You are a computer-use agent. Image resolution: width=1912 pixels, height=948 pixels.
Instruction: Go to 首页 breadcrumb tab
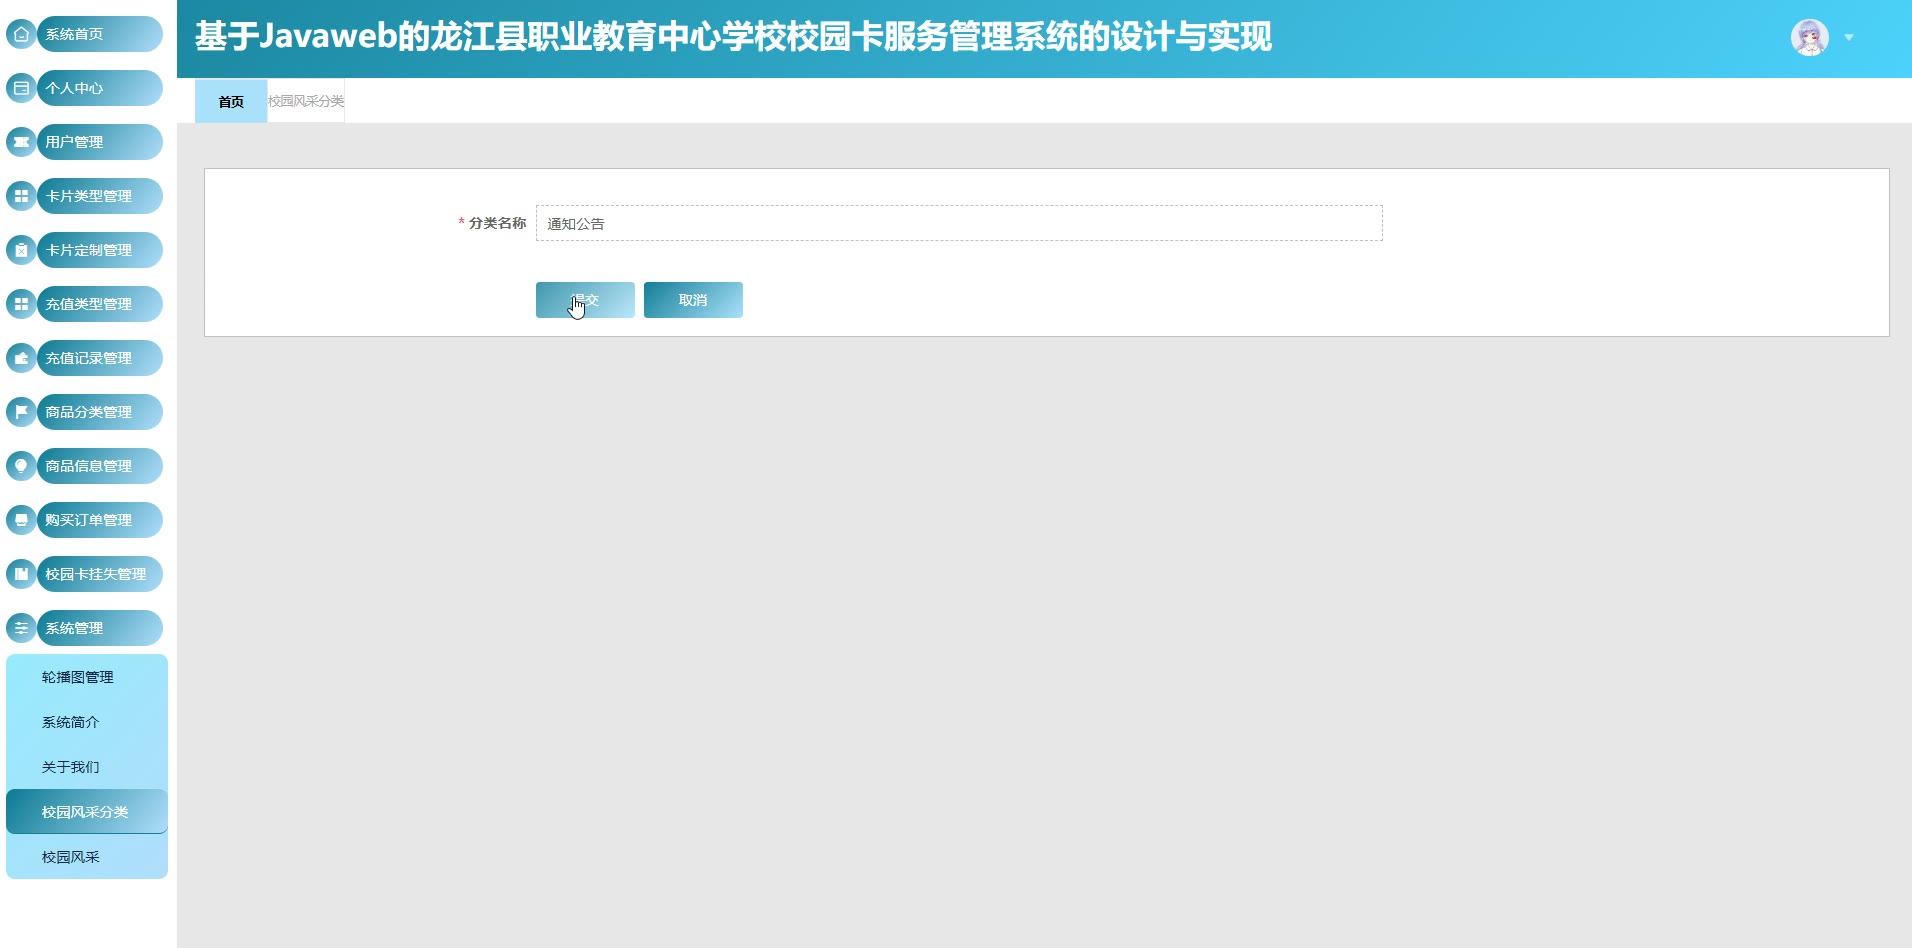click(231, 101)
